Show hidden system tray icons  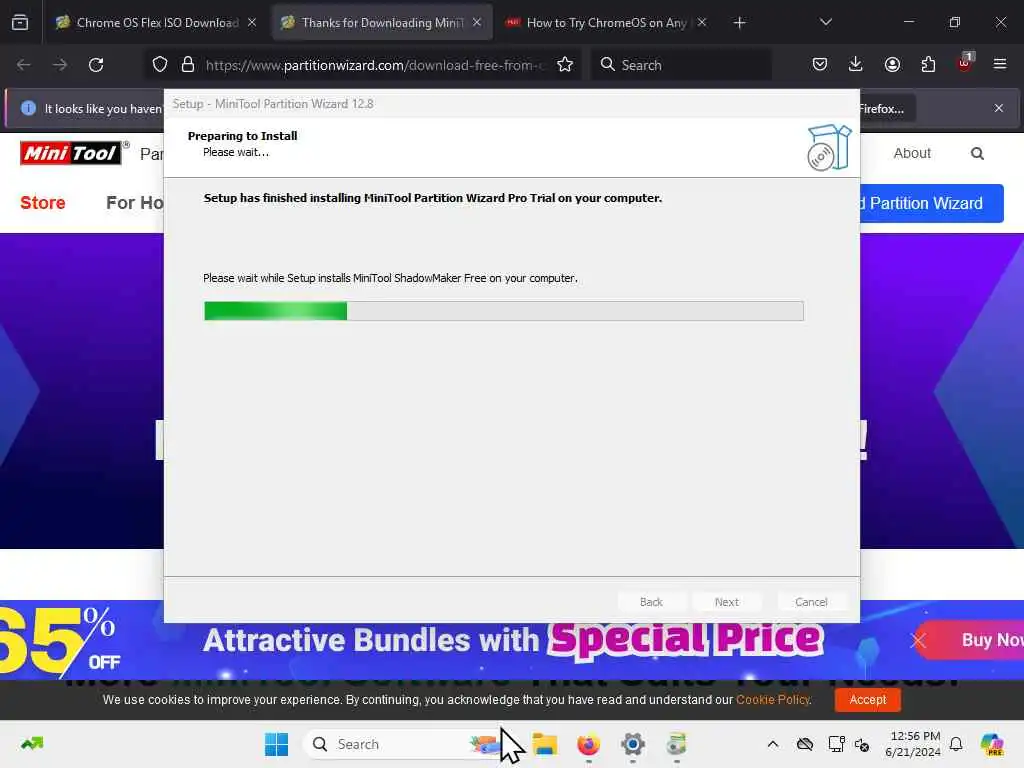click(773, 744)
